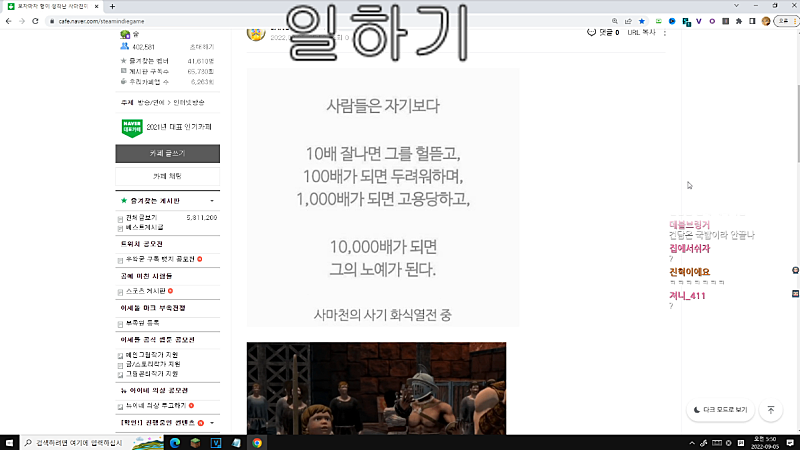Open the teal square extension icon
The width and height of the screenshot is (800, 450).
(x=686, y=21)
